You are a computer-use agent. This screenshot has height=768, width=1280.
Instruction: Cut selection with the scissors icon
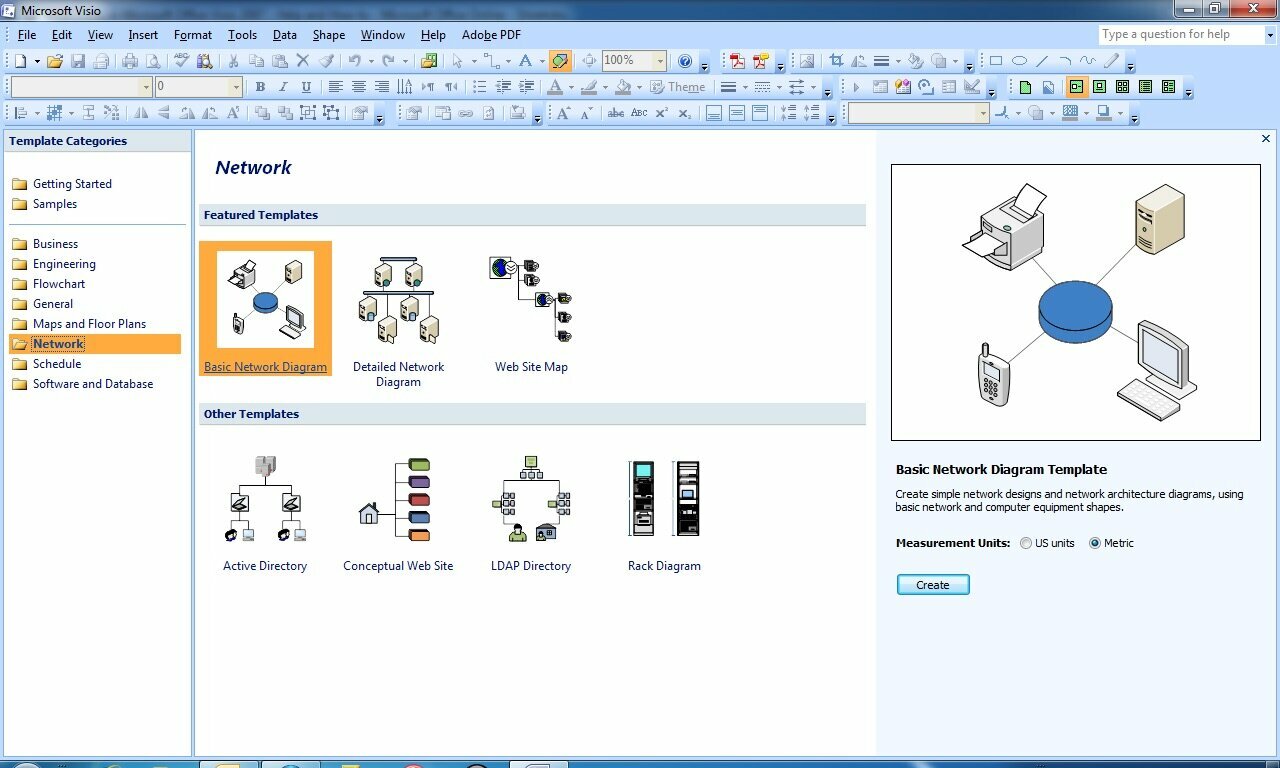tap(233, 61)
